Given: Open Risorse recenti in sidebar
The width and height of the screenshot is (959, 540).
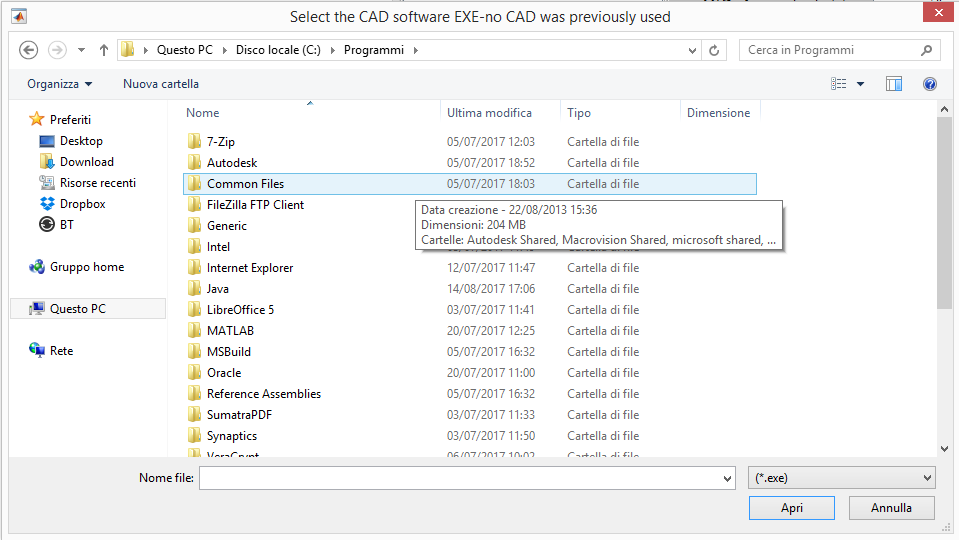Looking at the screenshot, I should pyautogui.click(x=87, y=182).
